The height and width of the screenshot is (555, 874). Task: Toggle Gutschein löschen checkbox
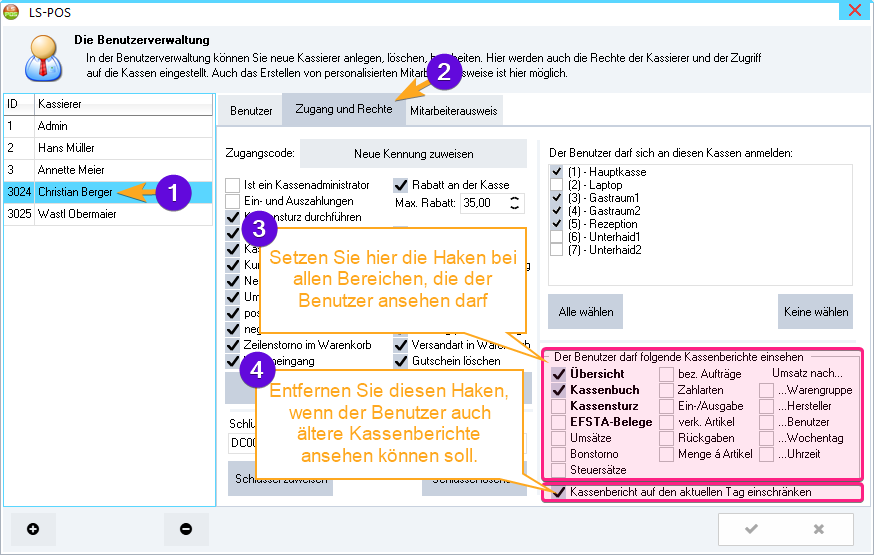(x=400, y=361)
